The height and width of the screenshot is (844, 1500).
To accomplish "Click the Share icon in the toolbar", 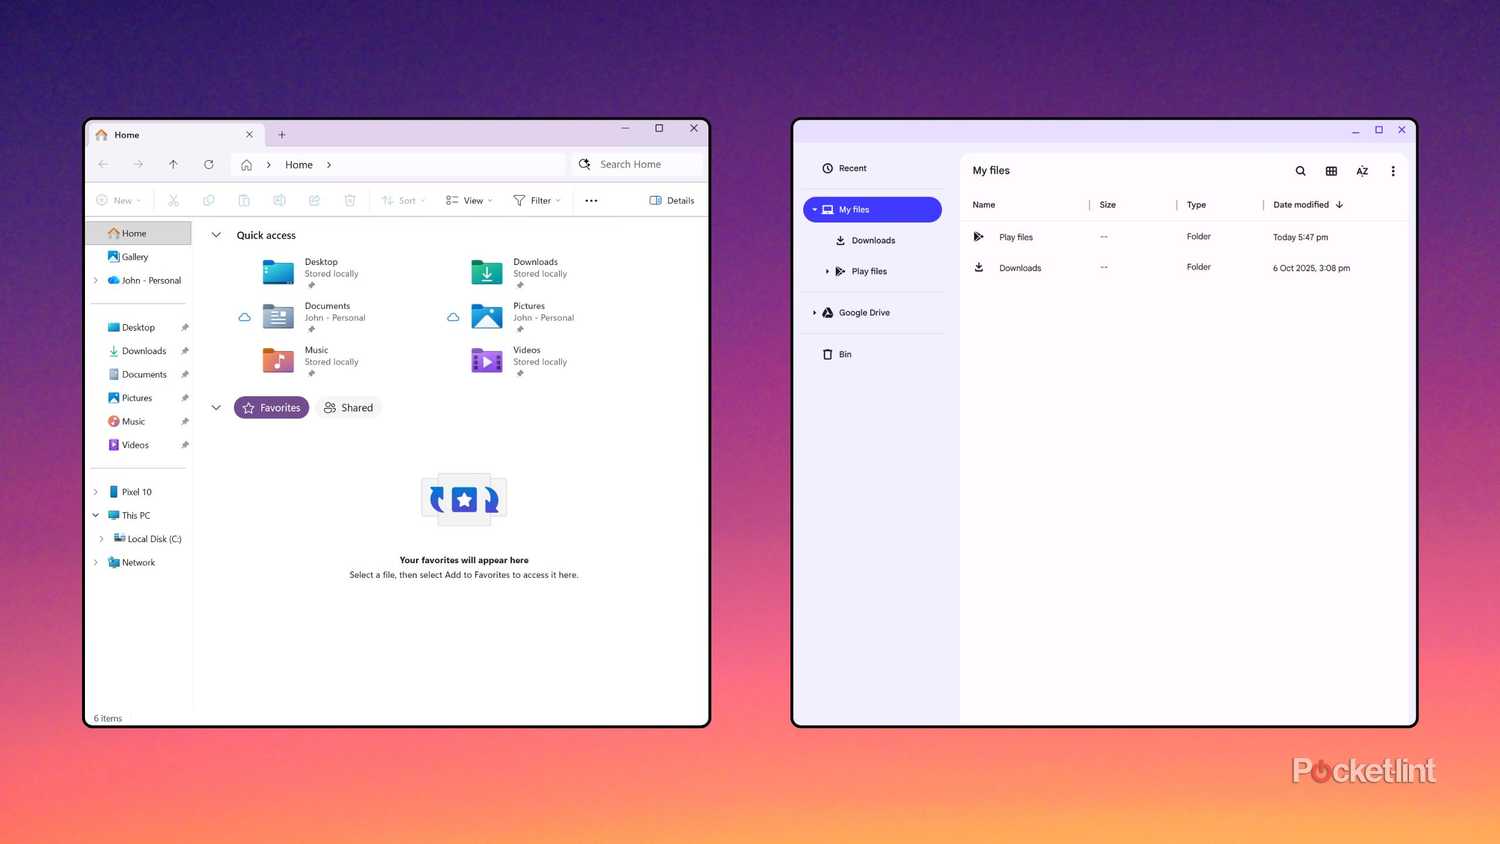I will tap(314, 200).
